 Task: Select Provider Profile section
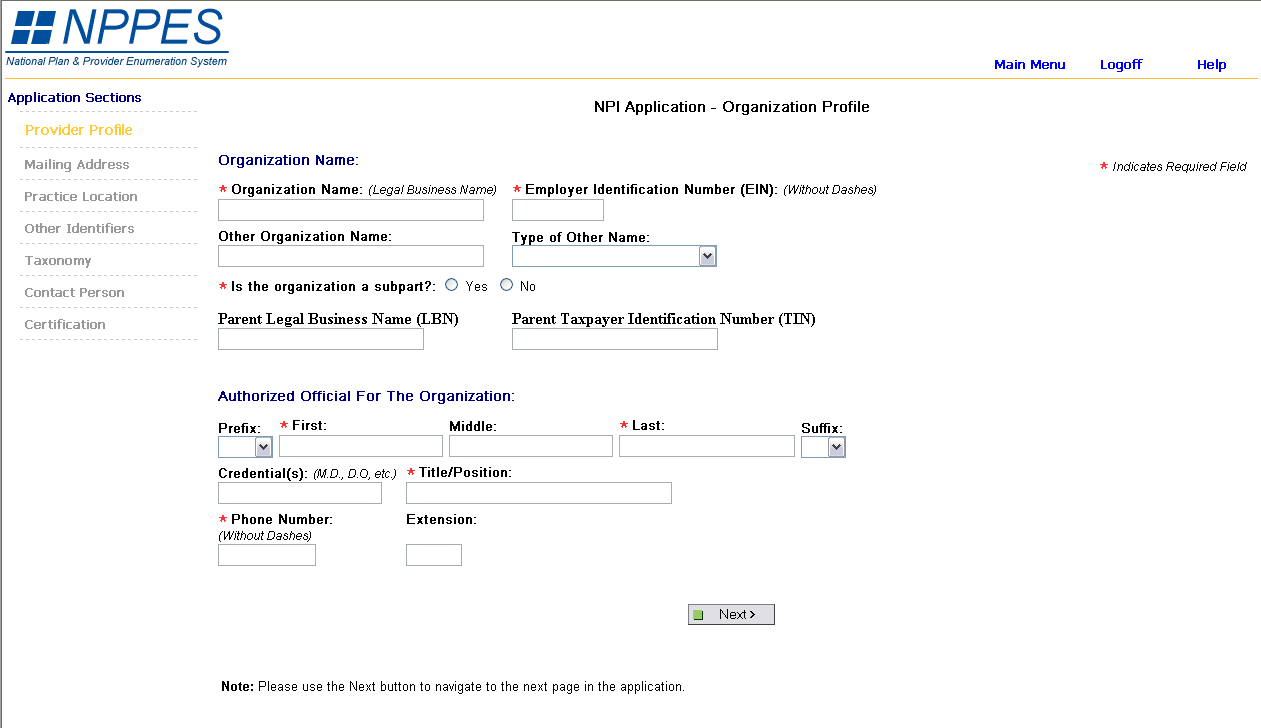[x=79, y=130]
